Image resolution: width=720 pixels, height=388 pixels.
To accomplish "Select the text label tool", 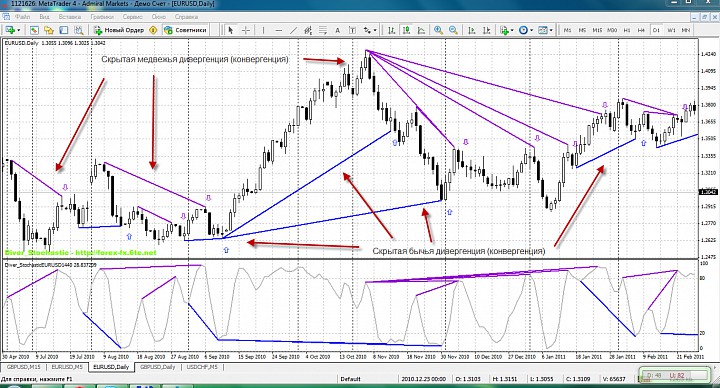I will pos(352,30).
